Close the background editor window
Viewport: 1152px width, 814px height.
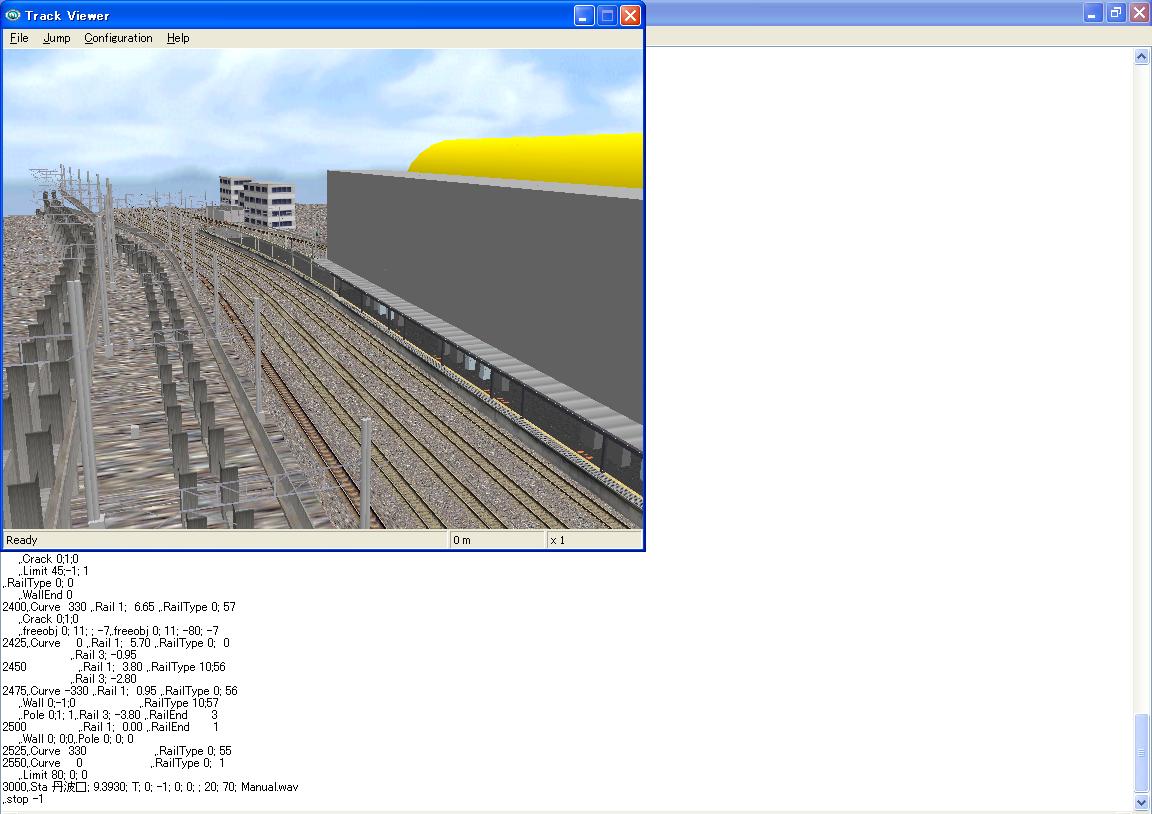point(1139,13)
